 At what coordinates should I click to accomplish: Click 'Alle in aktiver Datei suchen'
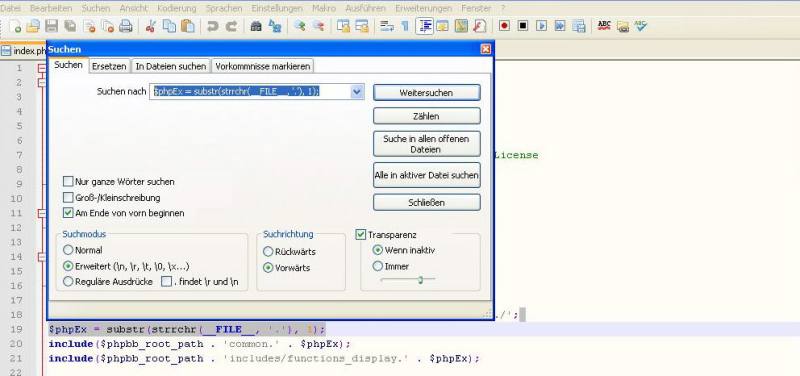[x=427, y=175]
